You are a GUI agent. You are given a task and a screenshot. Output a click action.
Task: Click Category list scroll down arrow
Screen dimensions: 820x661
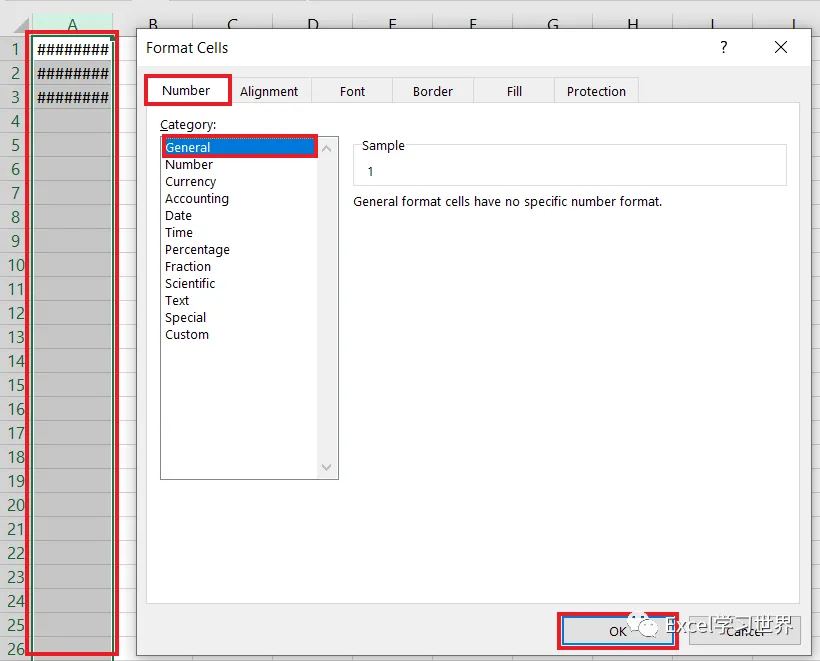click(327, 467)
